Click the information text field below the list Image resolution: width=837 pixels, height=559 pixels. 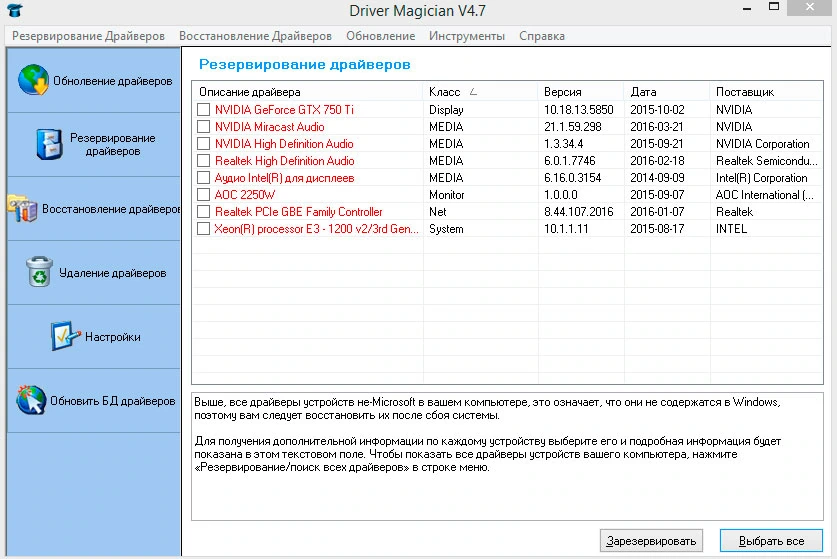[x=507, y=456]
